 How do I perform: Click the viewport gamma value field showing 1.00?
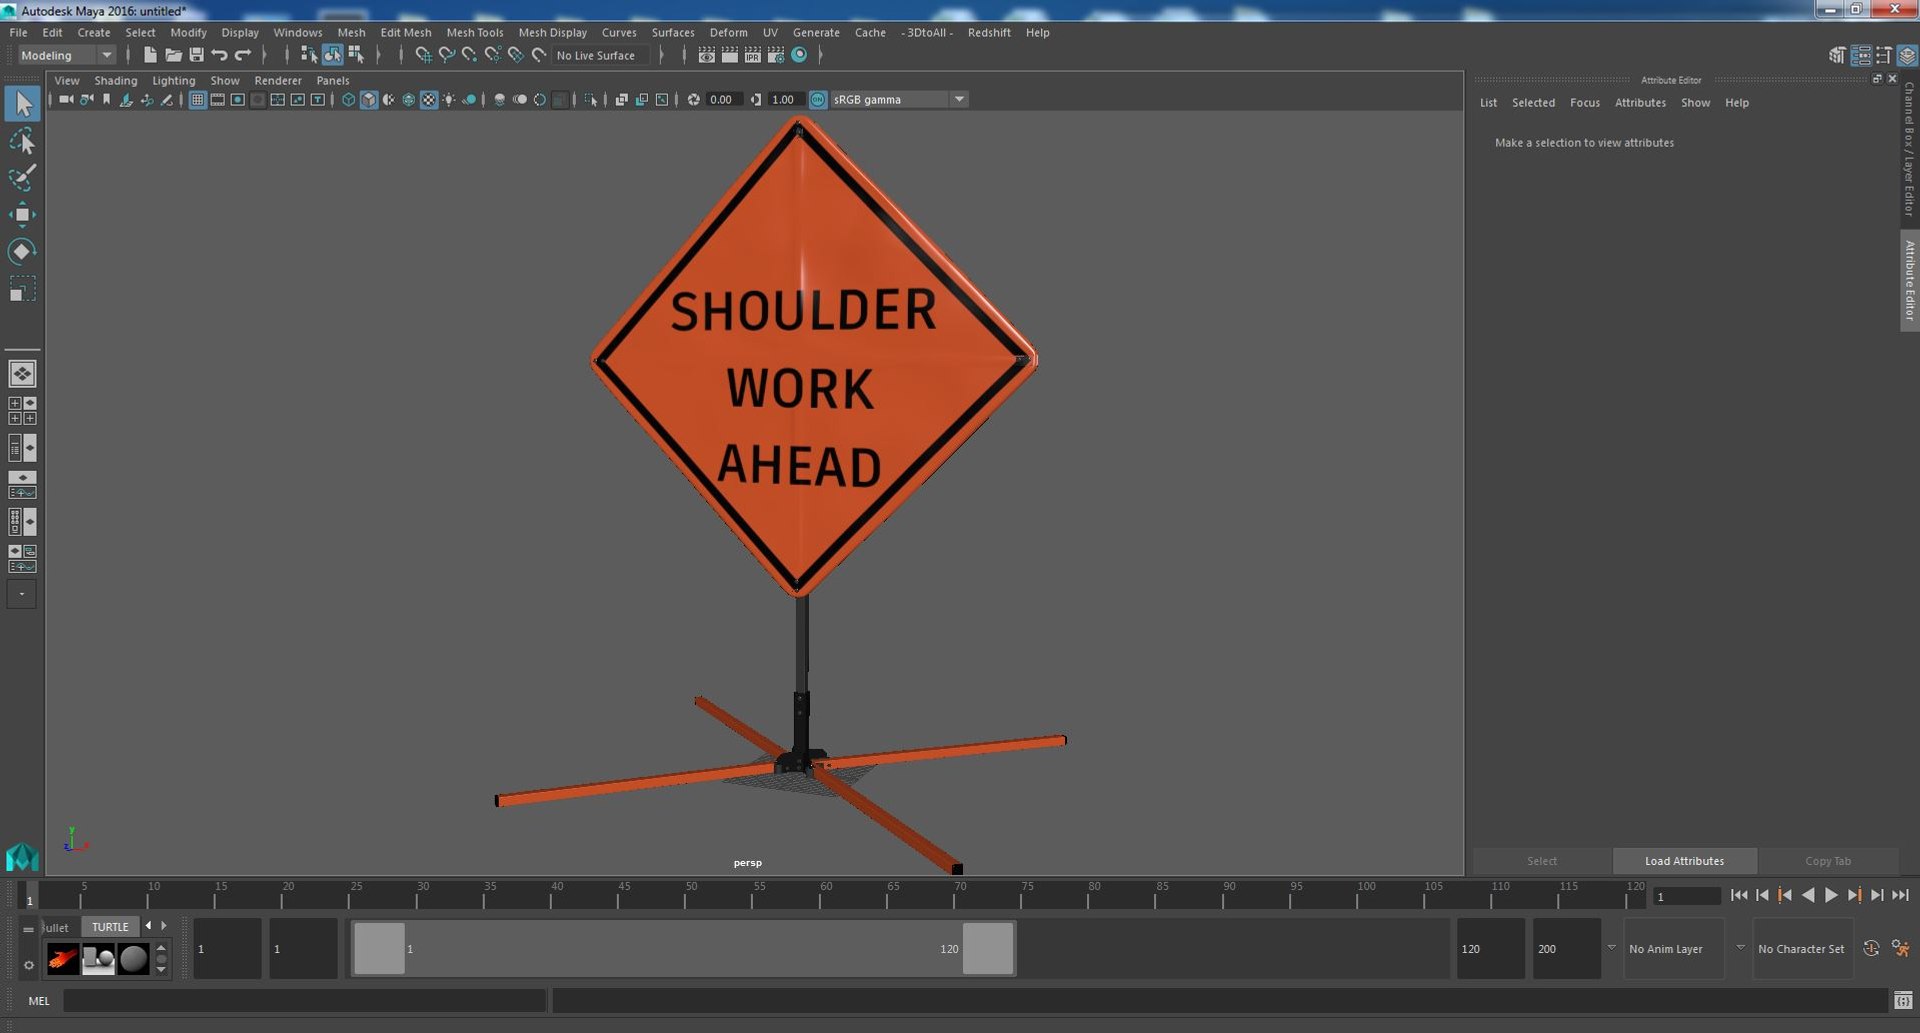click(x=784, y=99)
